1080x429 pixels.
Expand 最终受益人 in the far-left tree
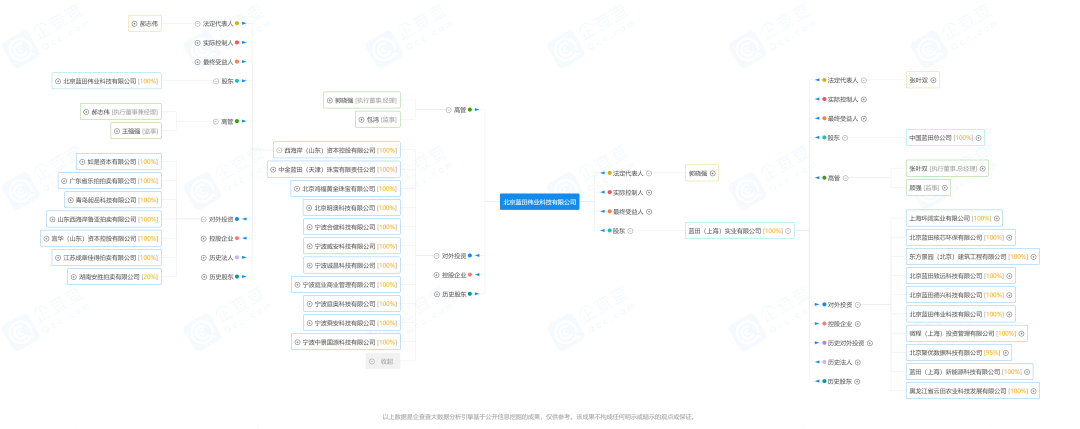click(197, 62)
